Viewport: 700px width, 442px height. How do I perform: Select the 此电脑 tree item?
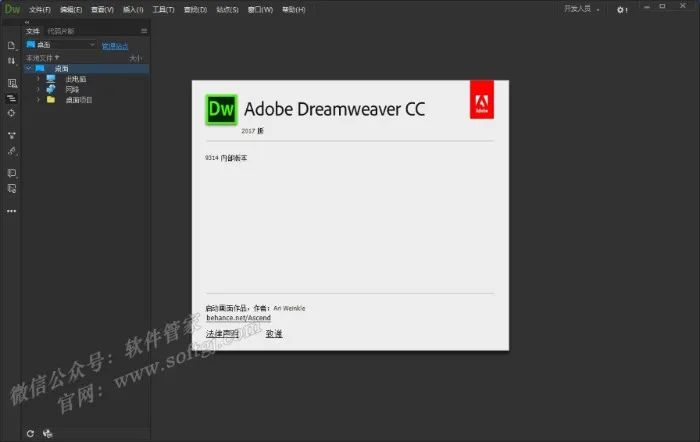75,79
